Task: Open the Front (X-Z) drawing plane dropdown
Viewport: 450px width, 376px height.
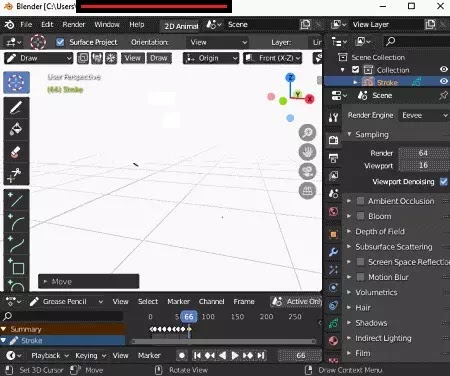Action: click(273, 58)
